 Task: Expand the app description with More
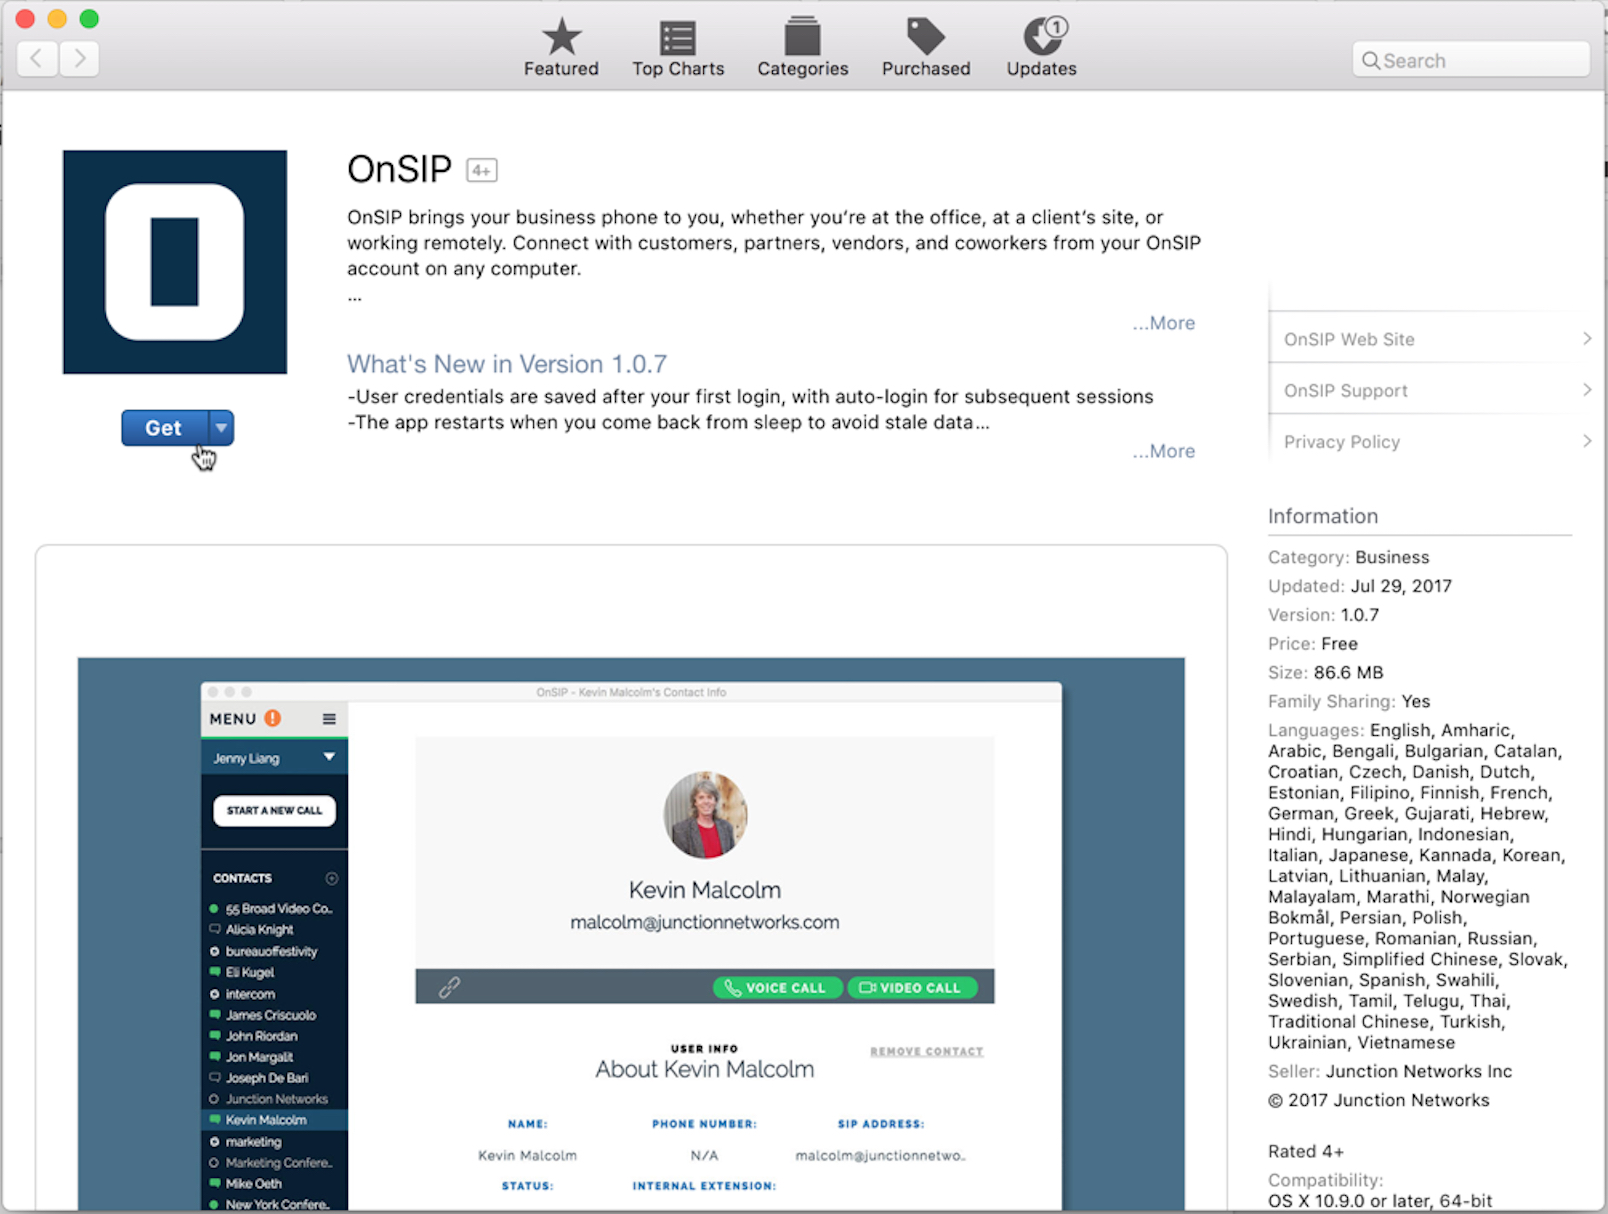coord(1164,323)
